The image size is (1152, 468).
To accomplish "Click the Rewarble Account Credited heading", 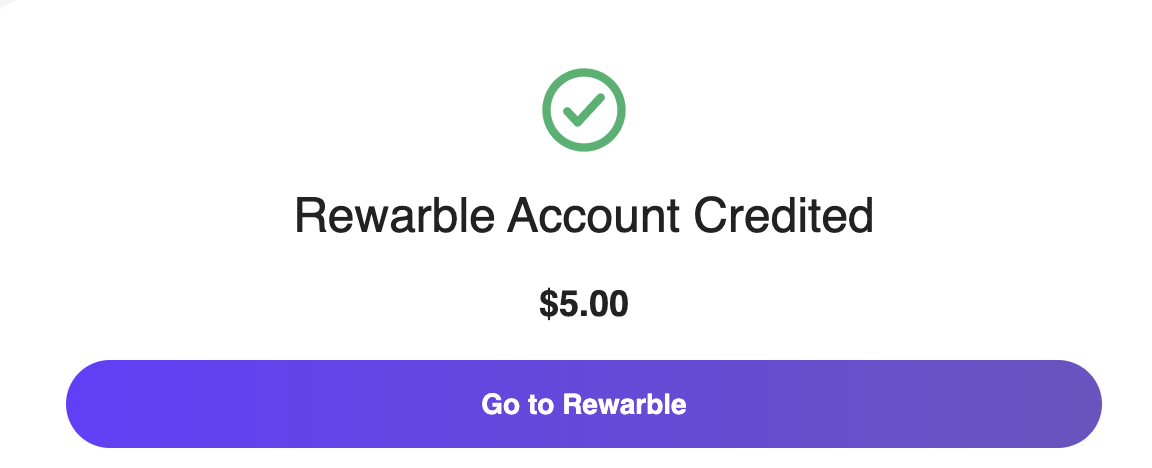I will pos(583,216).
